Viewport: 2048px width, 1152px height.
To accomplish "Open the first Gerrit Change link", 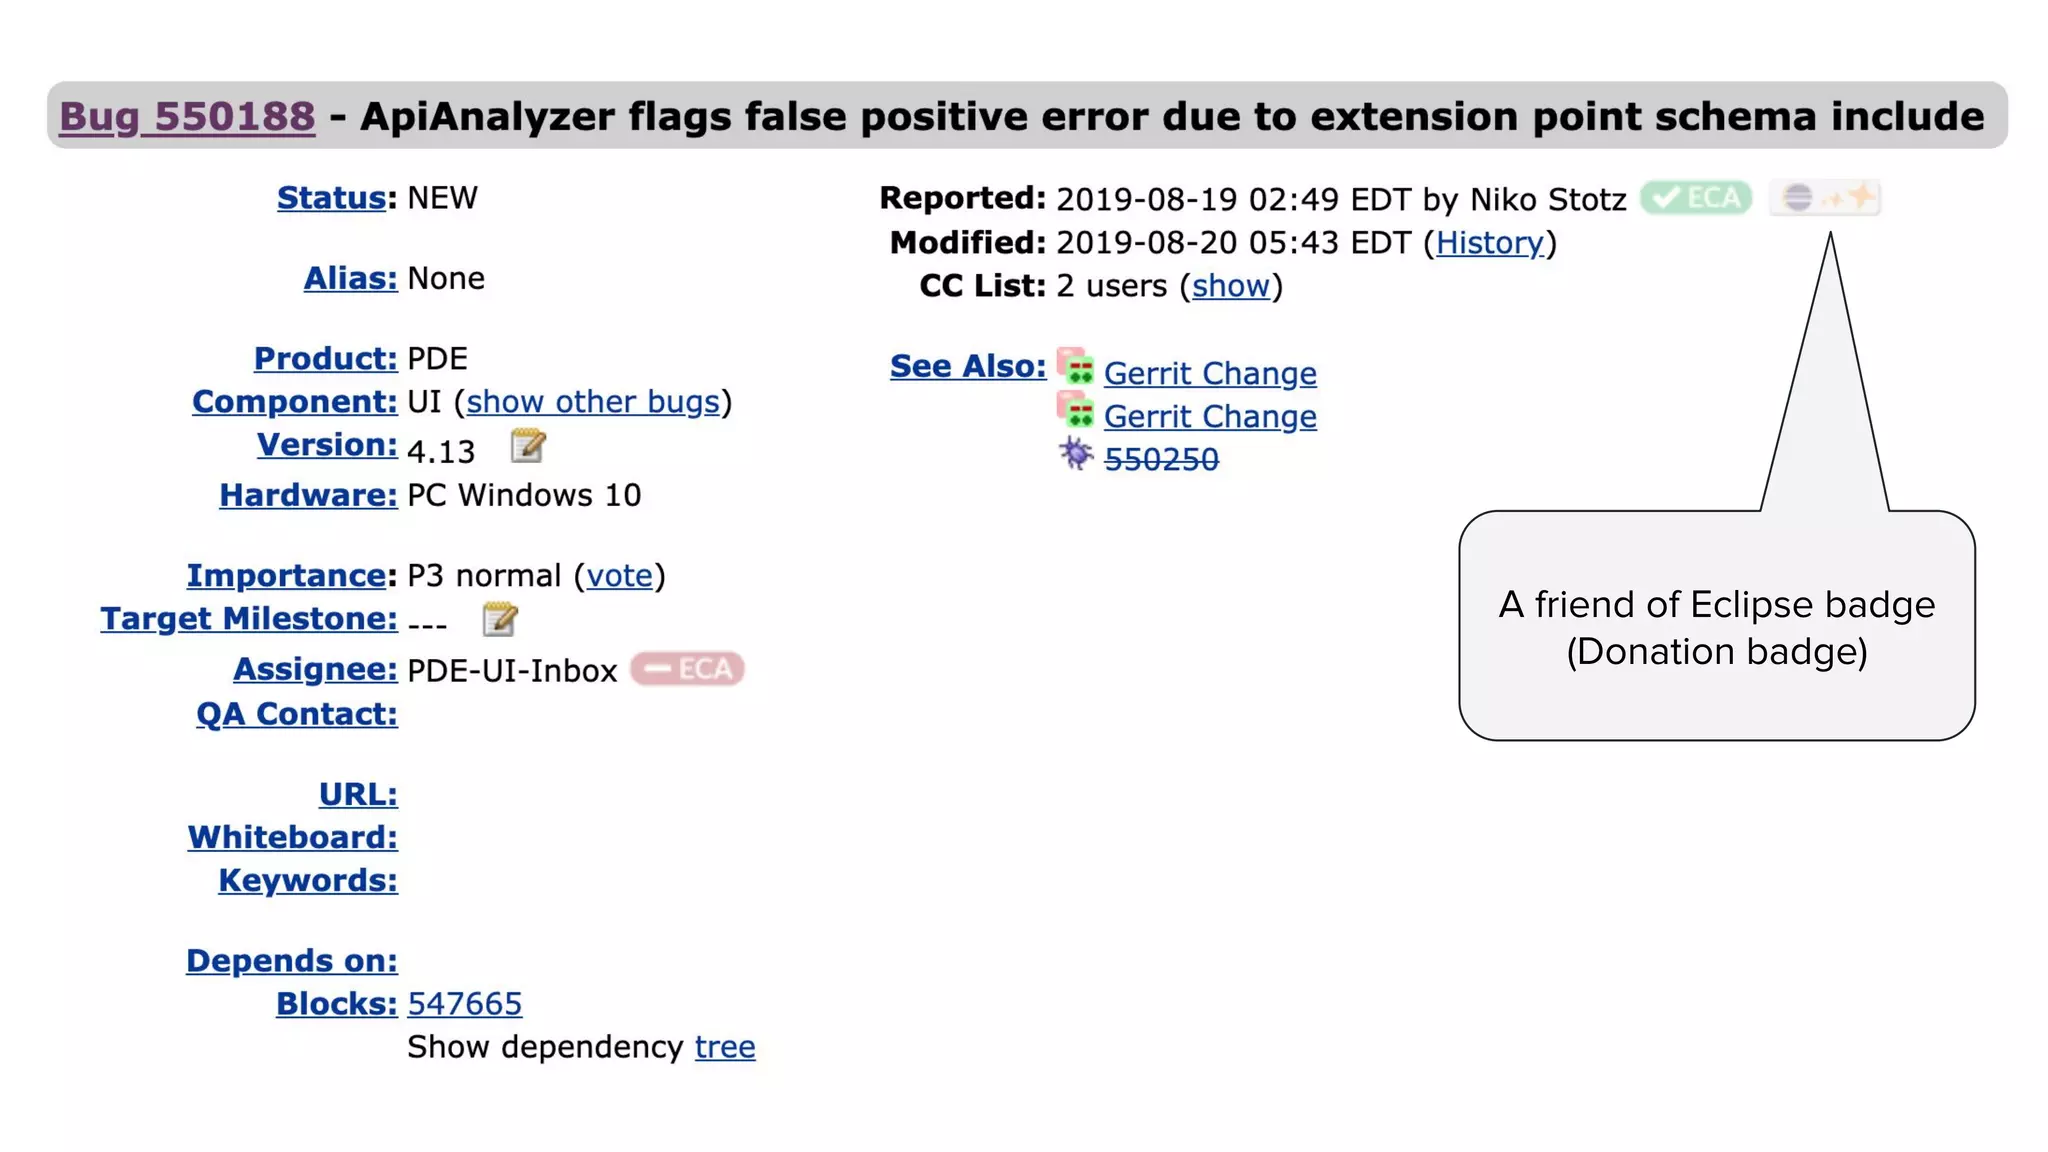I will tap(1210, 373).
